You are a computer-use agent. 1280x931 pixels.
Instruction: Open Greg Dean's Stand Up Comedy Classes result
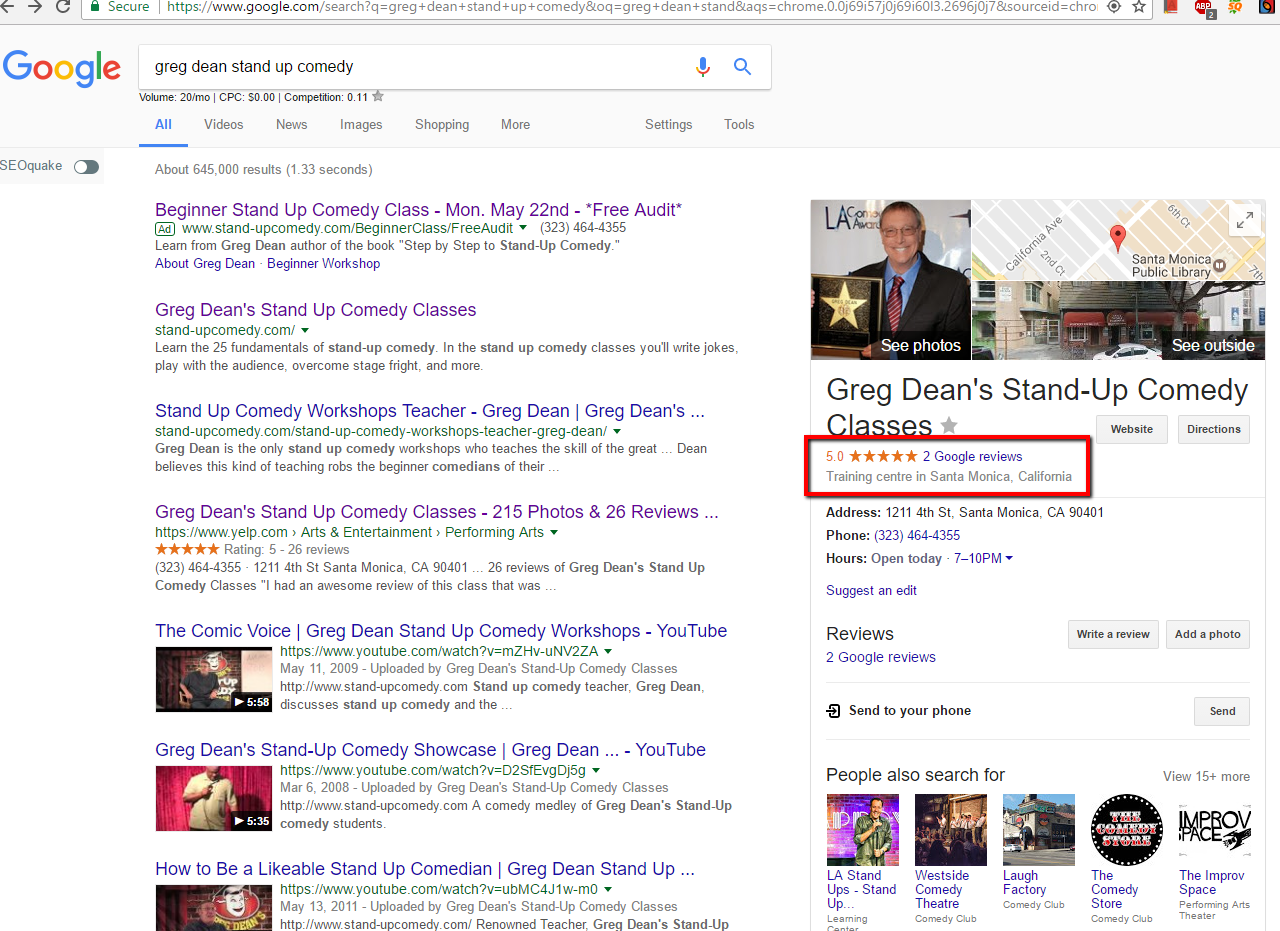click(x=315, y=310)
